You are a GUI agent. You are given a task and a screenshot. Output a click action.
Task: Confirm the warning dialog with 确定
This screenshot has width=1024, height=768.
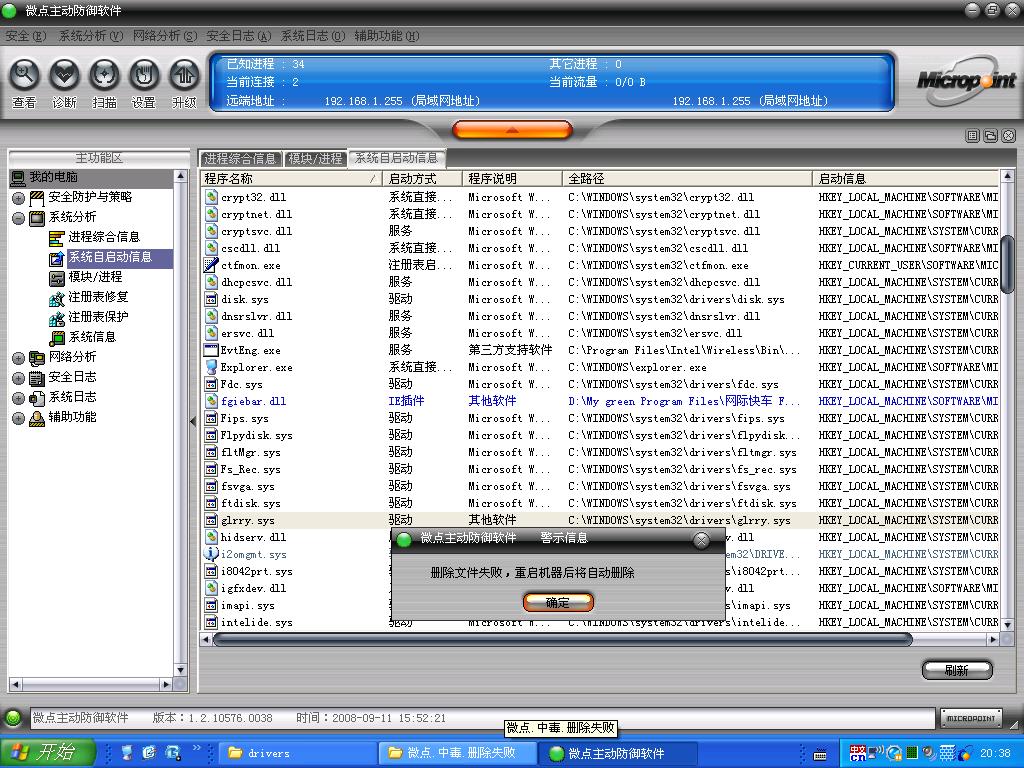coord(558,602)
